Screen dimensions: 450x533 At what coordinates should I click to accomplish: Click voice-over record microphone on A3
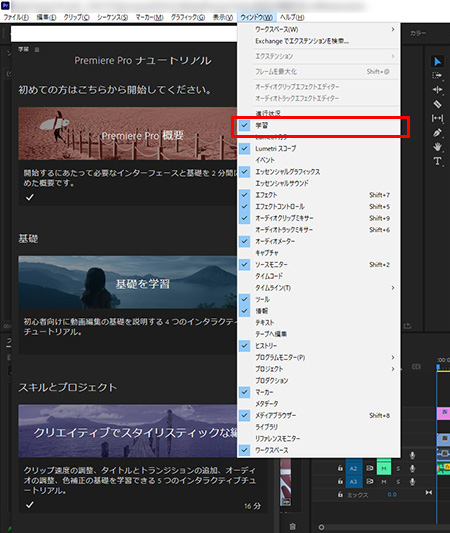click(412, 482)
